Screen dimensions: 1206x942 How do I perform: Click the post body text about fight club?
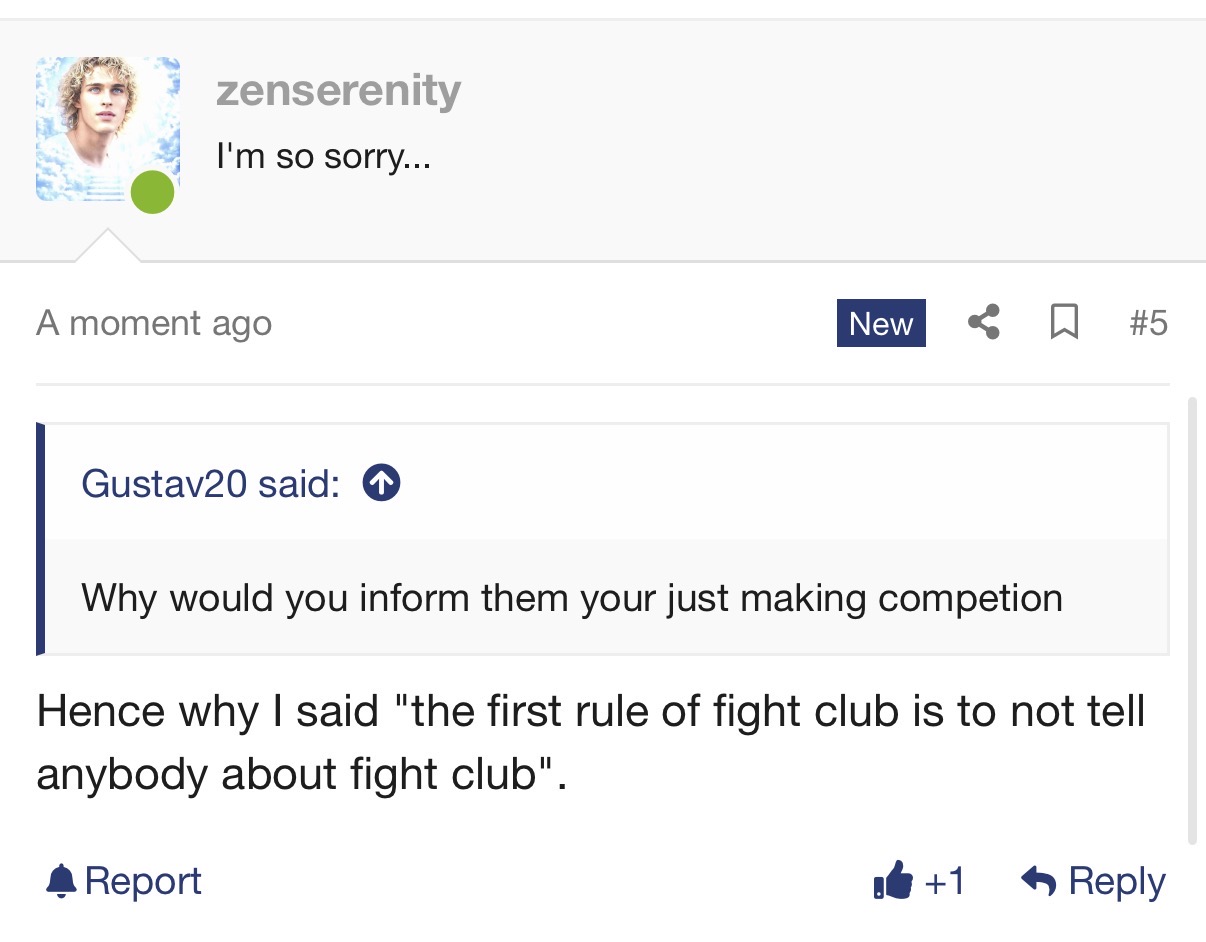pyautogui.click(x=590, y=743)
